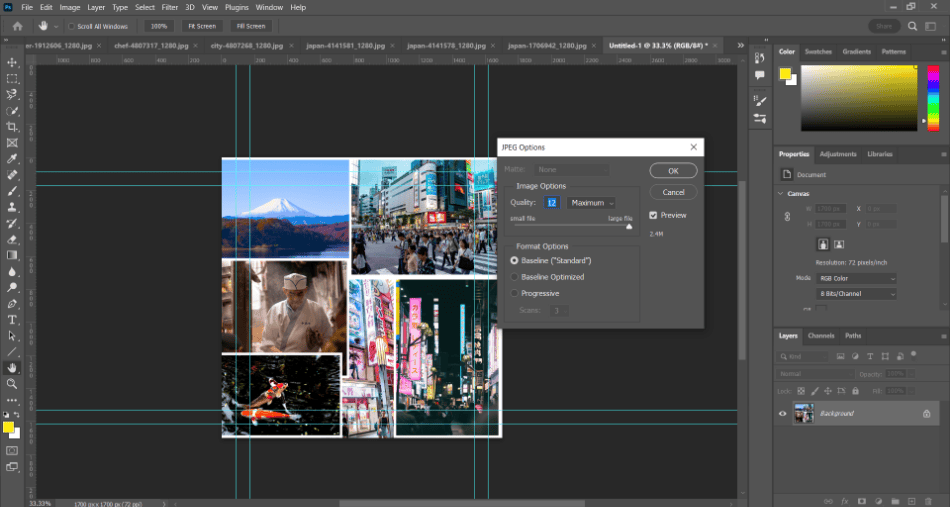Choose Progressive format option
This screenshot has height=507, width=950.
514,293
